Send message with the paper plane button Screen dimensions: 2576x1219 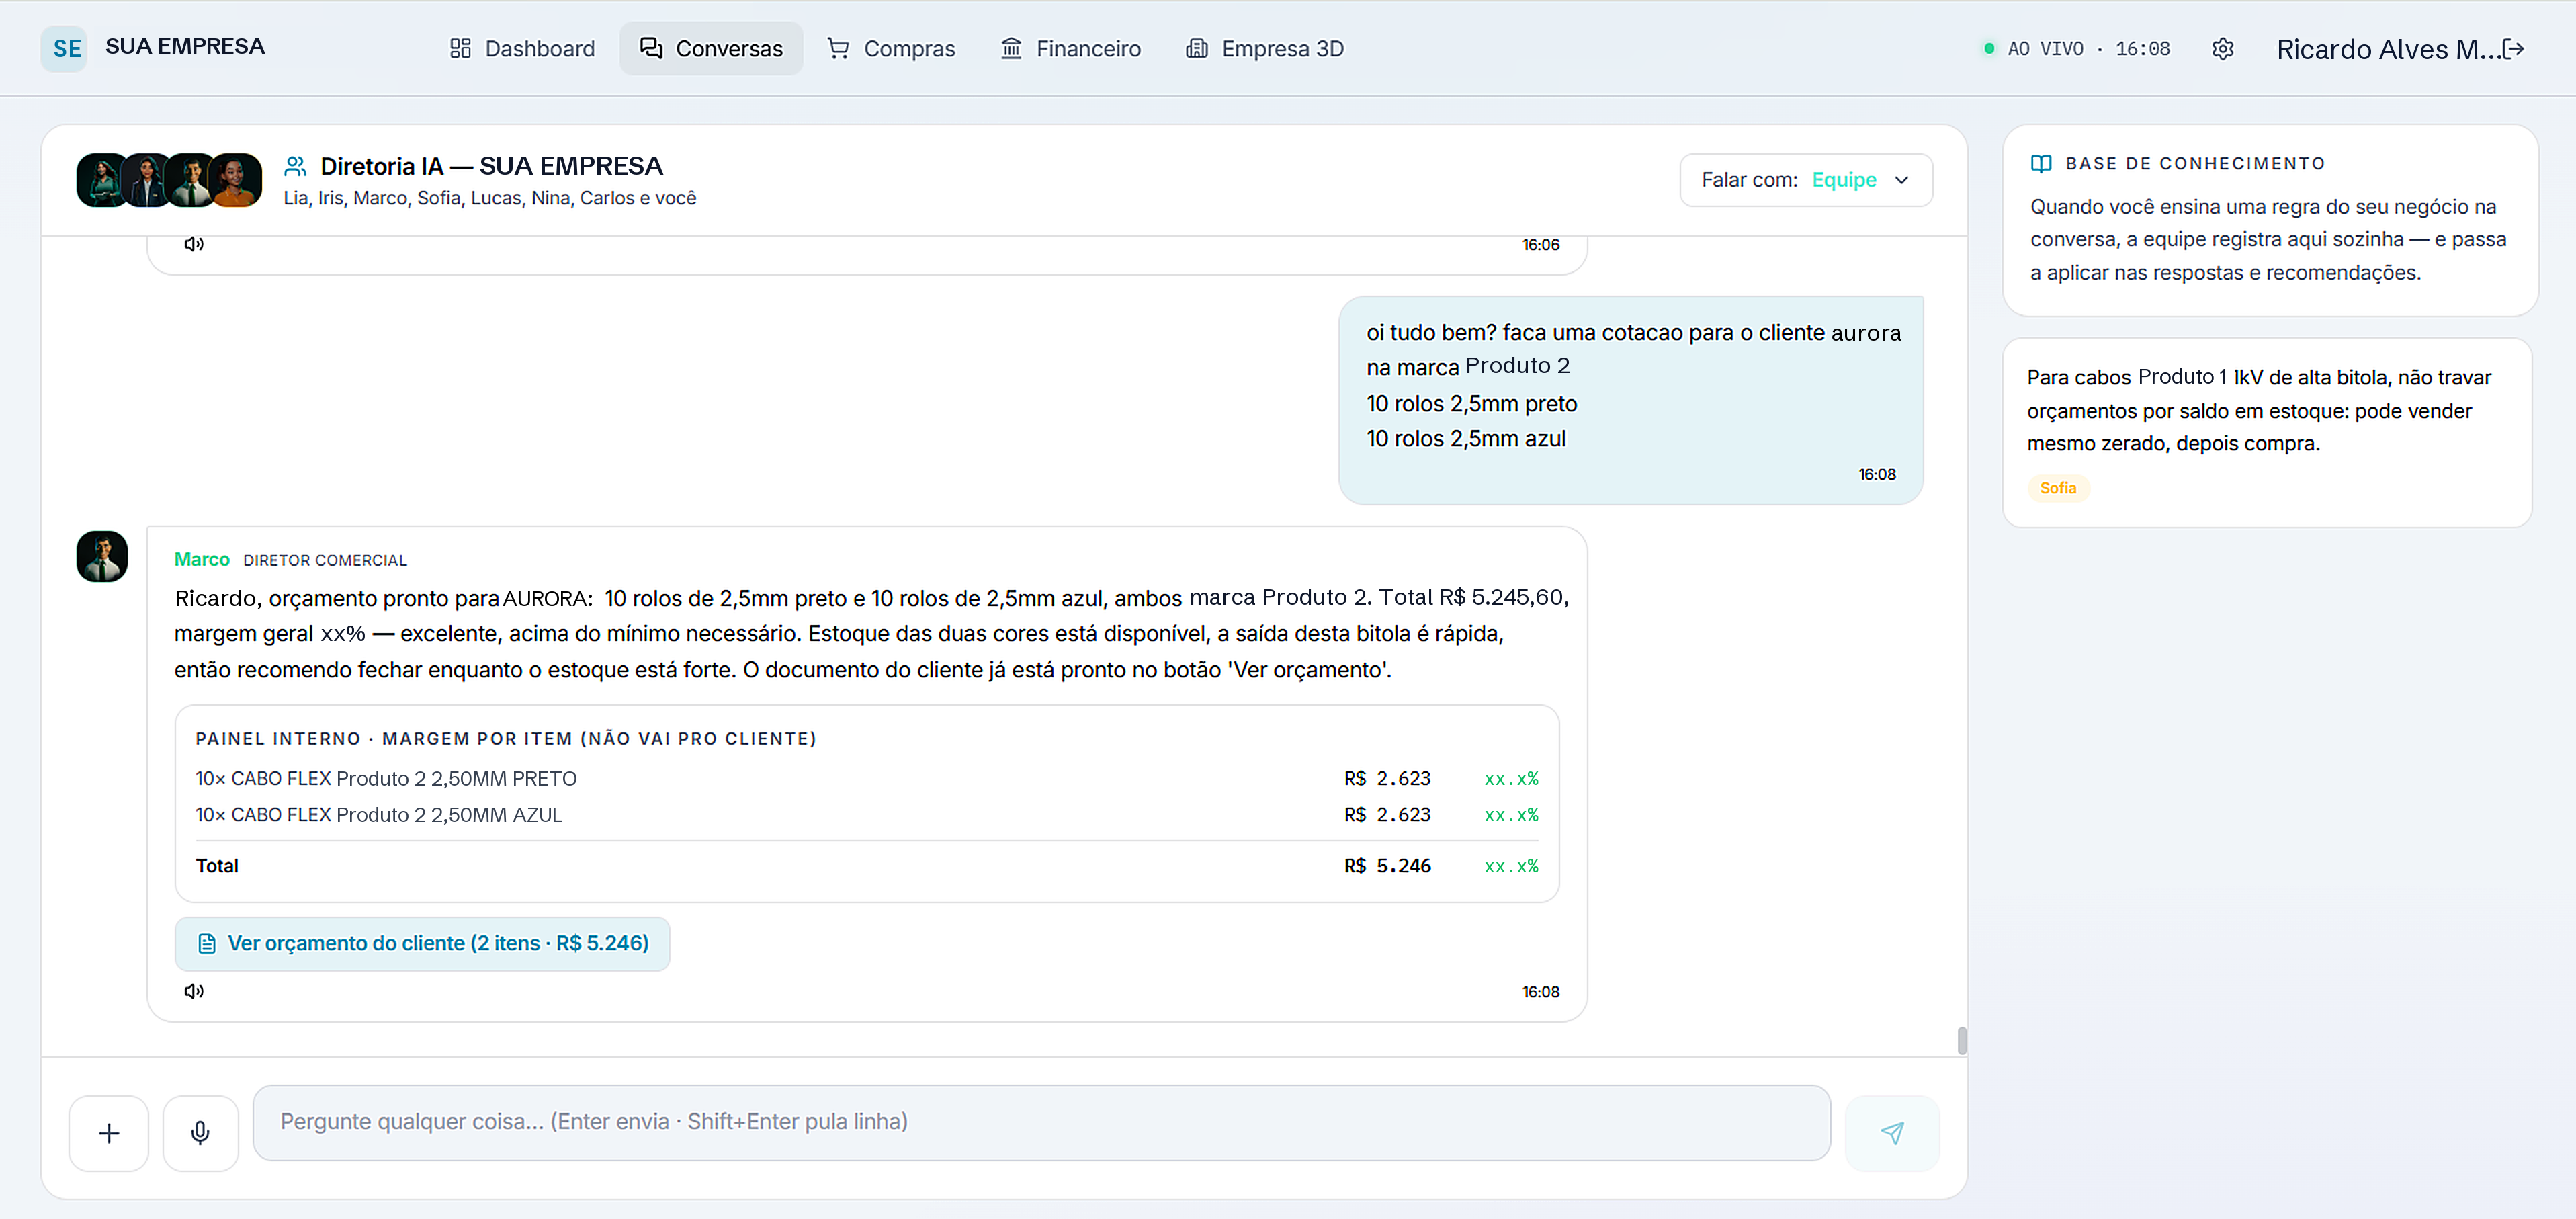tap(1891, 1132)
